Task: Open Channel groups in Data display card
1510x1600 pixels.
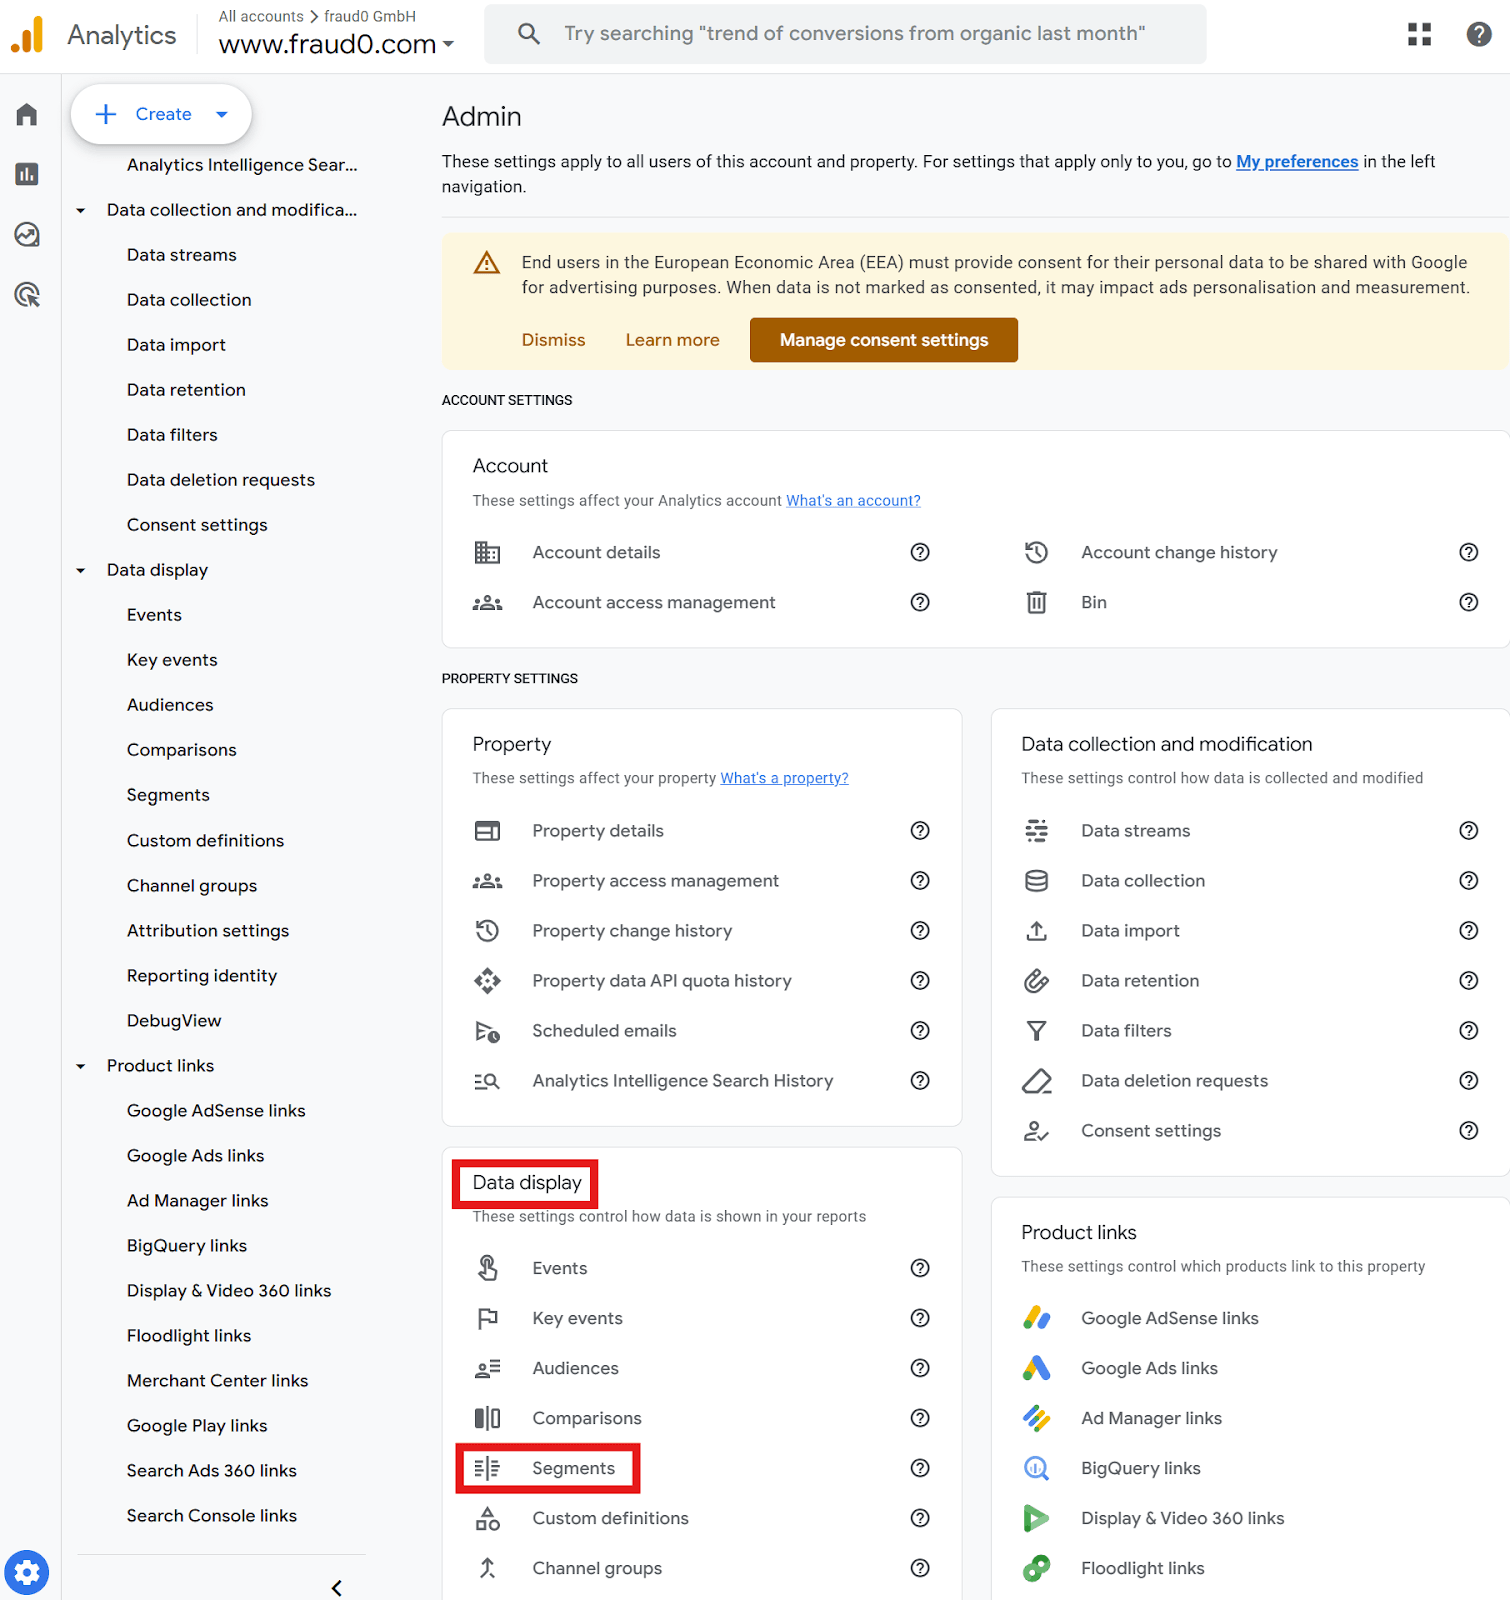Action: [x=597, y=1568]
